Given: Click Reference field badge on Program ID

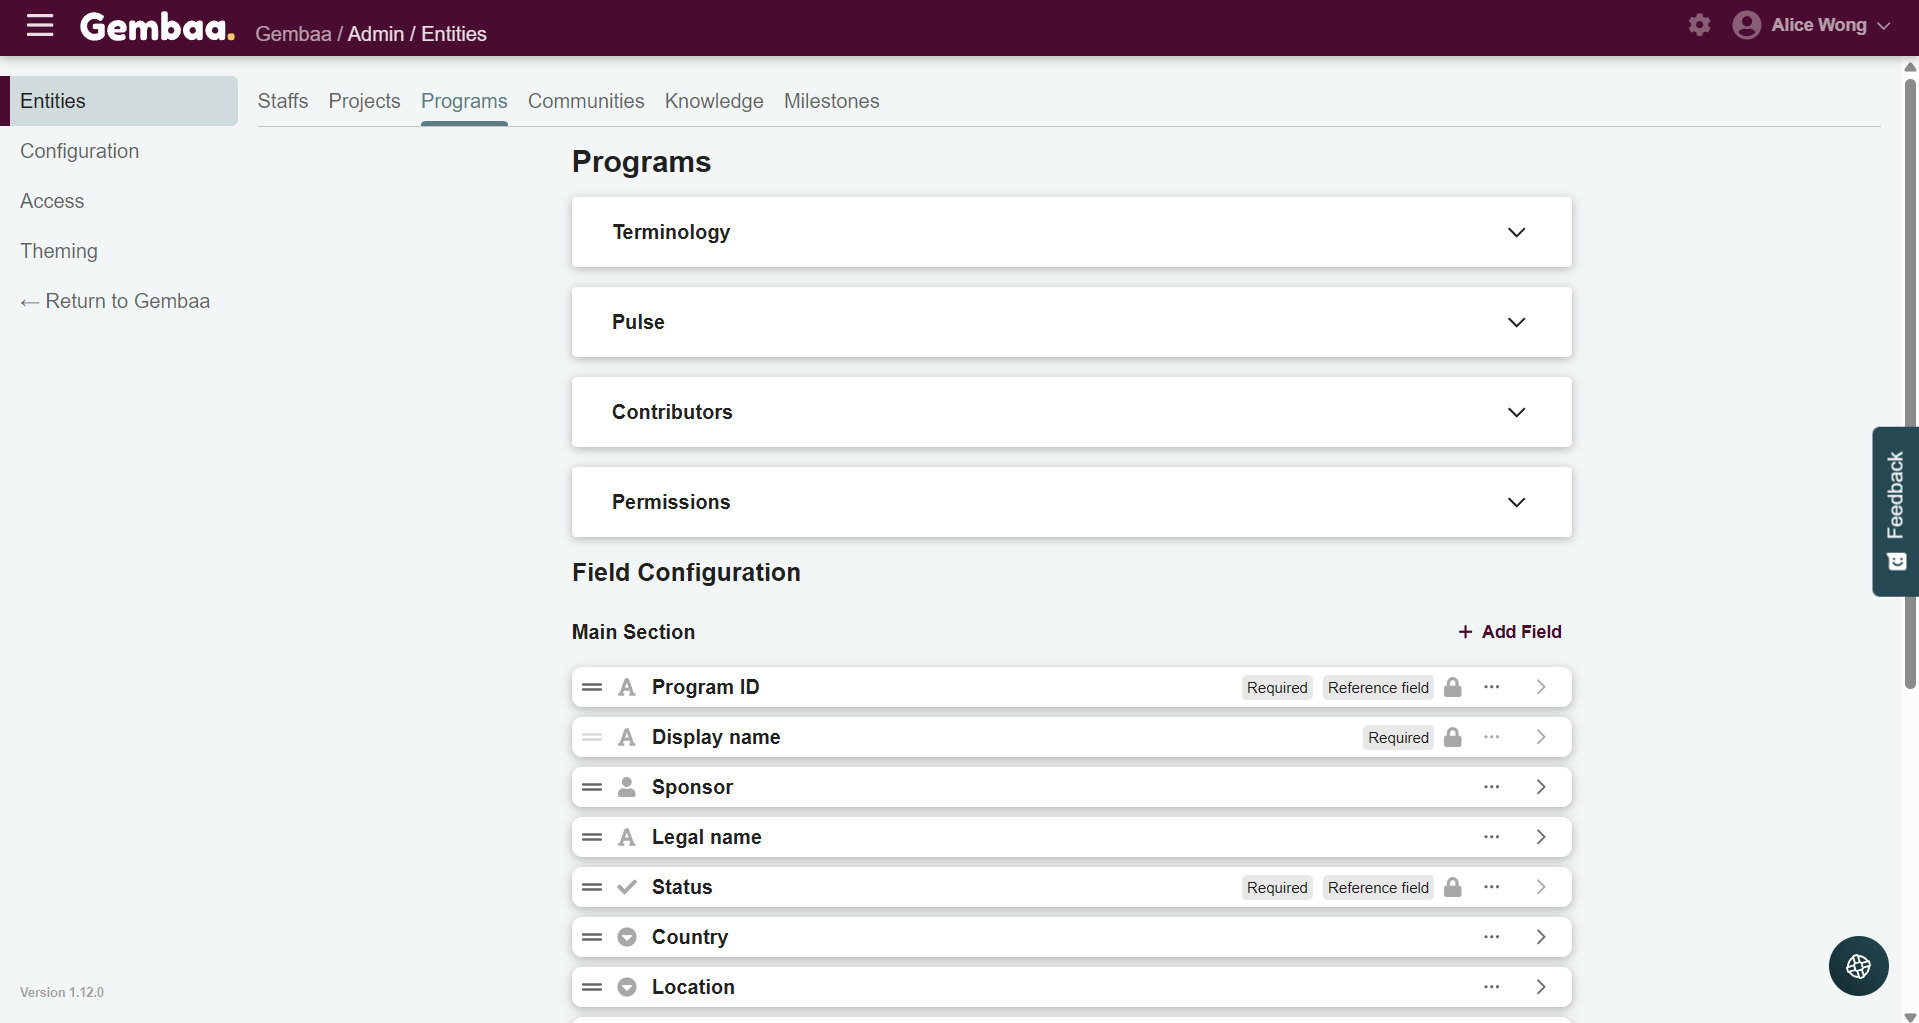Looking at the screenshot, I should (x=1378, y=688).
